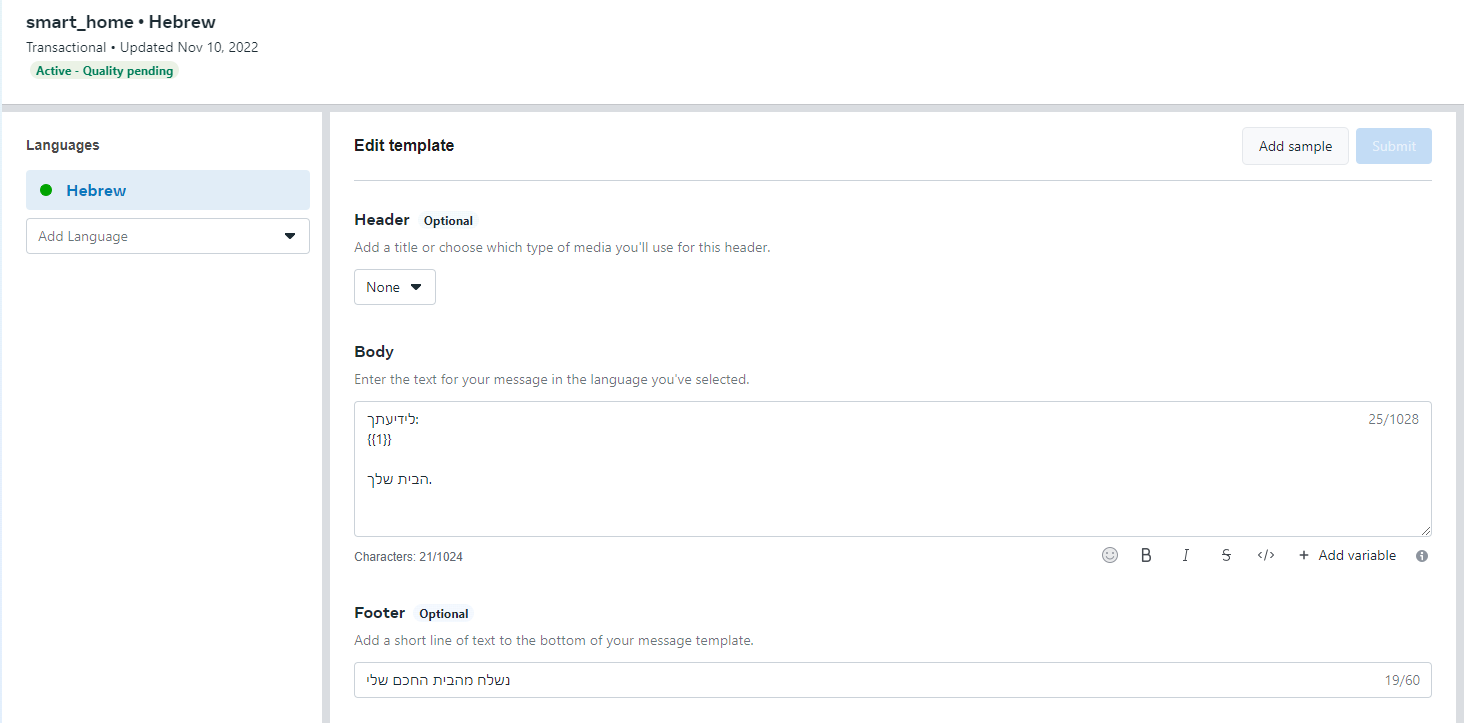Apply italic formatting to the body
This screenshot has height=723, width=1464.
coord(1186,554)
